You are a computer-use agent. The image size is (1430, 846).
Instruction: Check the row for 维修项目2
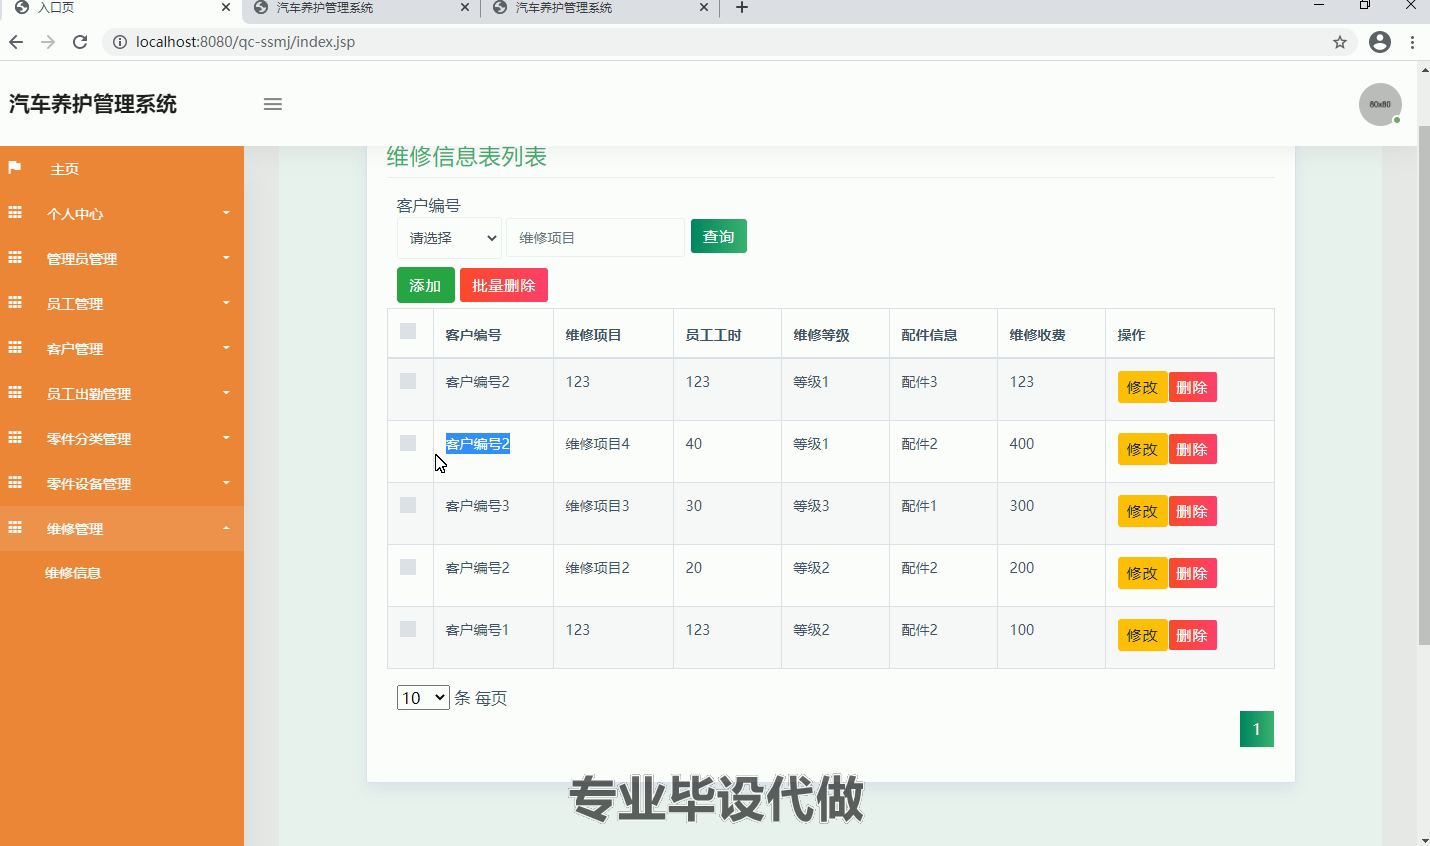click(x=408, y=567)
